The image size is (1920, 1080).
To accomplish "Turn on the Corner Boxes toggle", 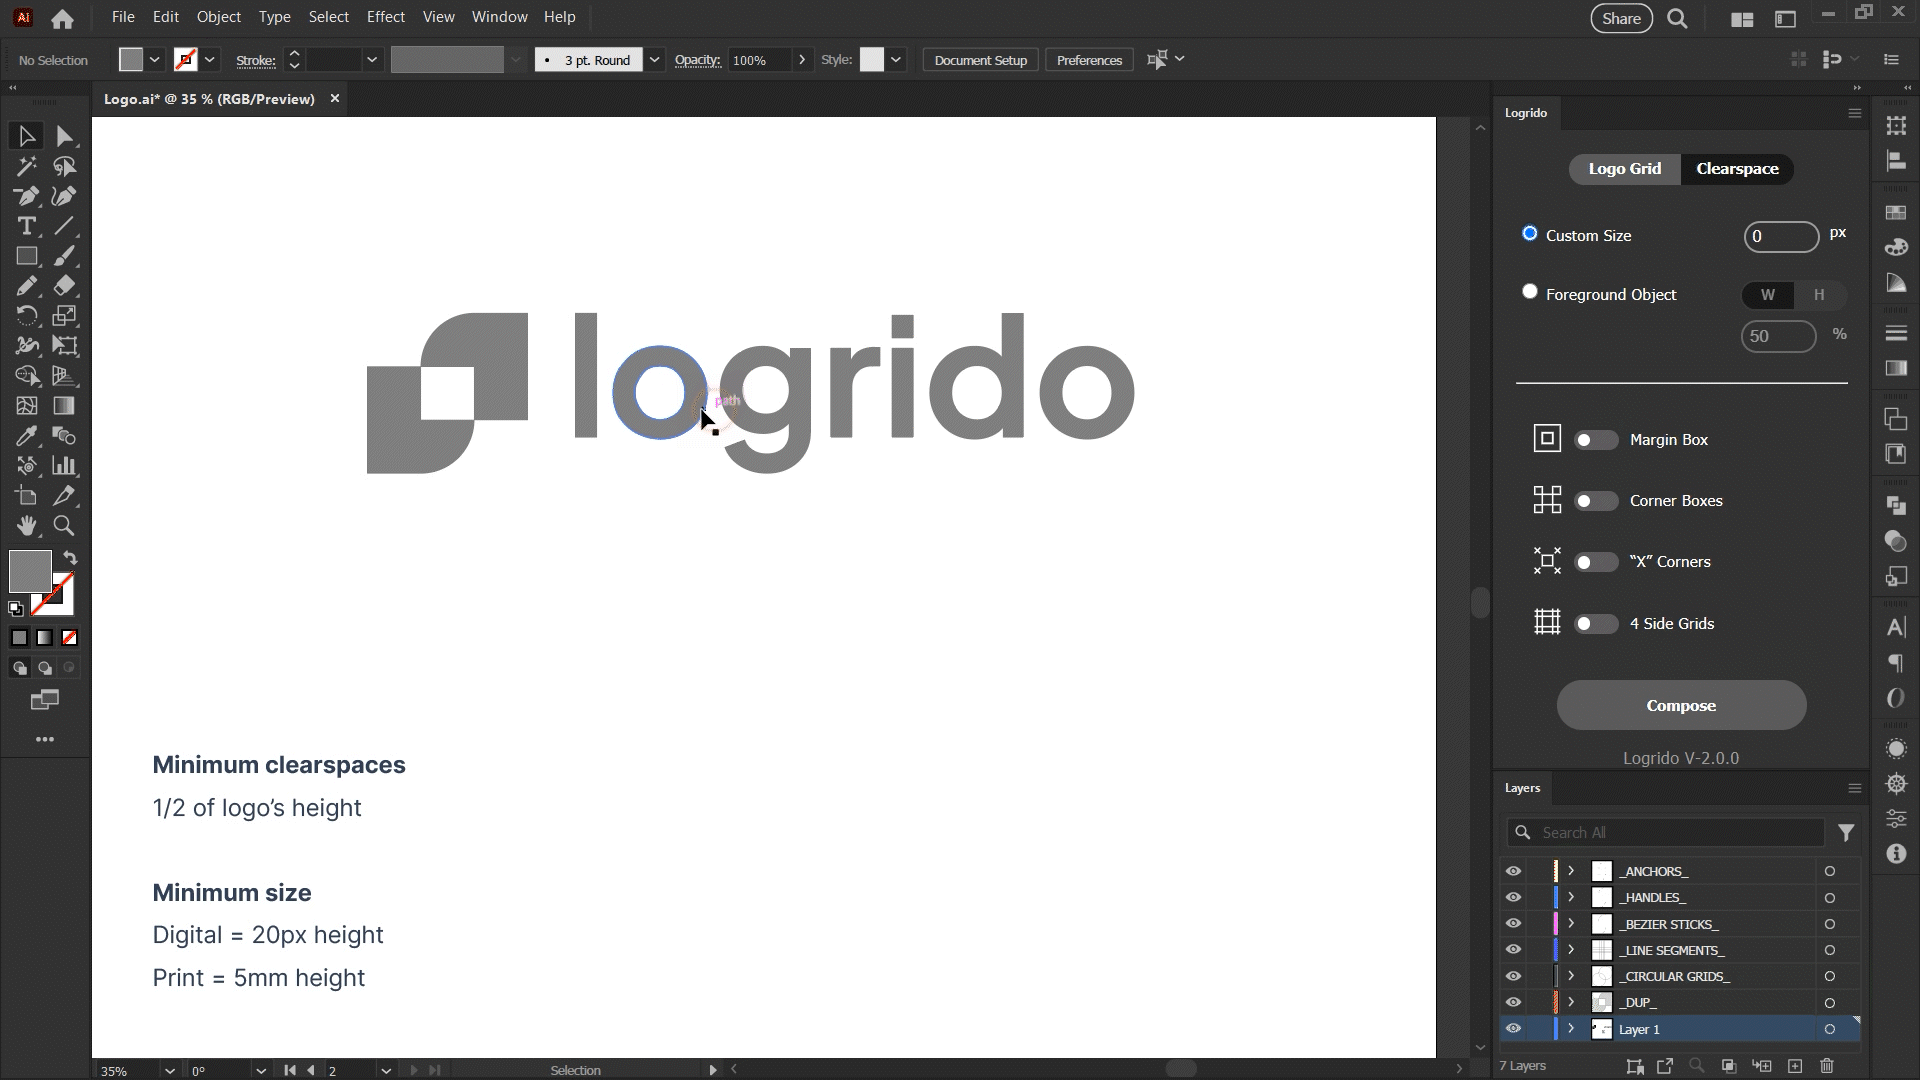I will tap(1595, 501).
